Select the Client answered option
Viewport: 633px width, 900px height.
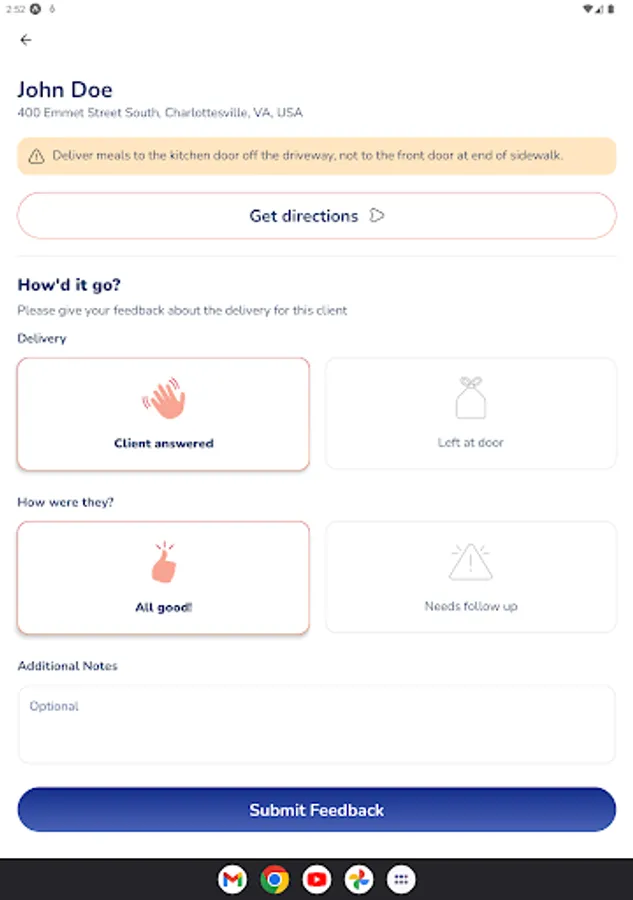point(163,414)
